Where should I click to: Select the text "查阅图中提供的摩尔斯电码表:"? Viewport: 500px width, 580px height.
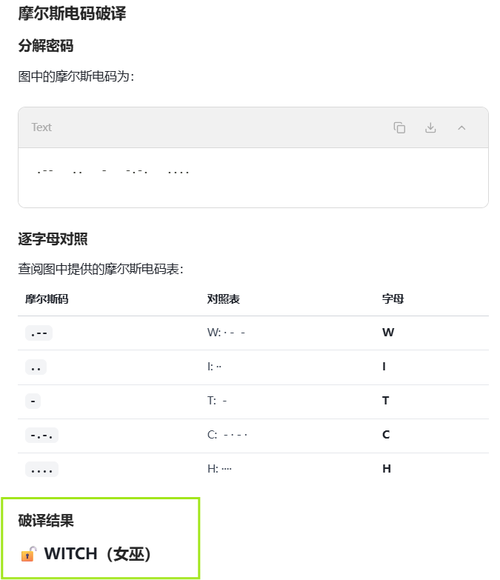pyautogui.click(x=101, y=269)
